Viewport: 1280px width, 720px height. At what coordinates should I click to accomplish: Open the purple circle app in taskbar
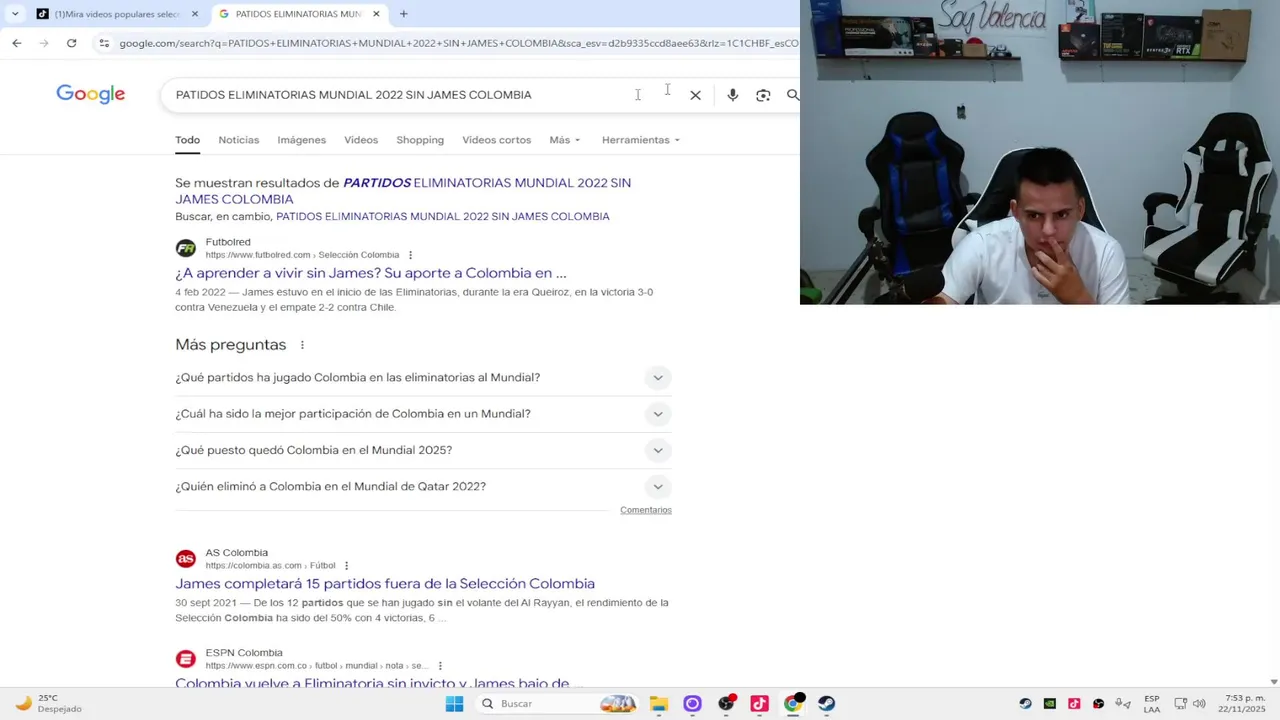click(x=692, y=704)
